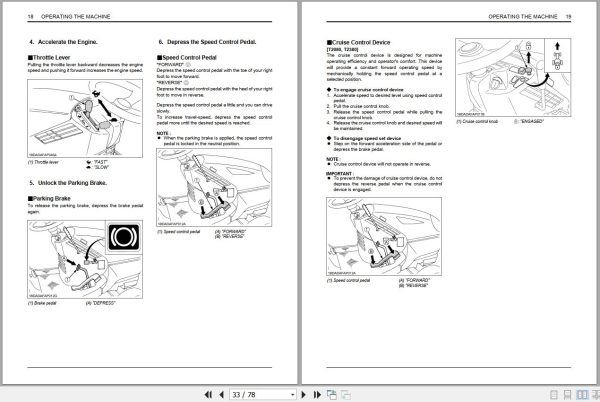
Task: Click the page 19 header 'OPERATING THE MACHINE'
Action: [523, 16]
